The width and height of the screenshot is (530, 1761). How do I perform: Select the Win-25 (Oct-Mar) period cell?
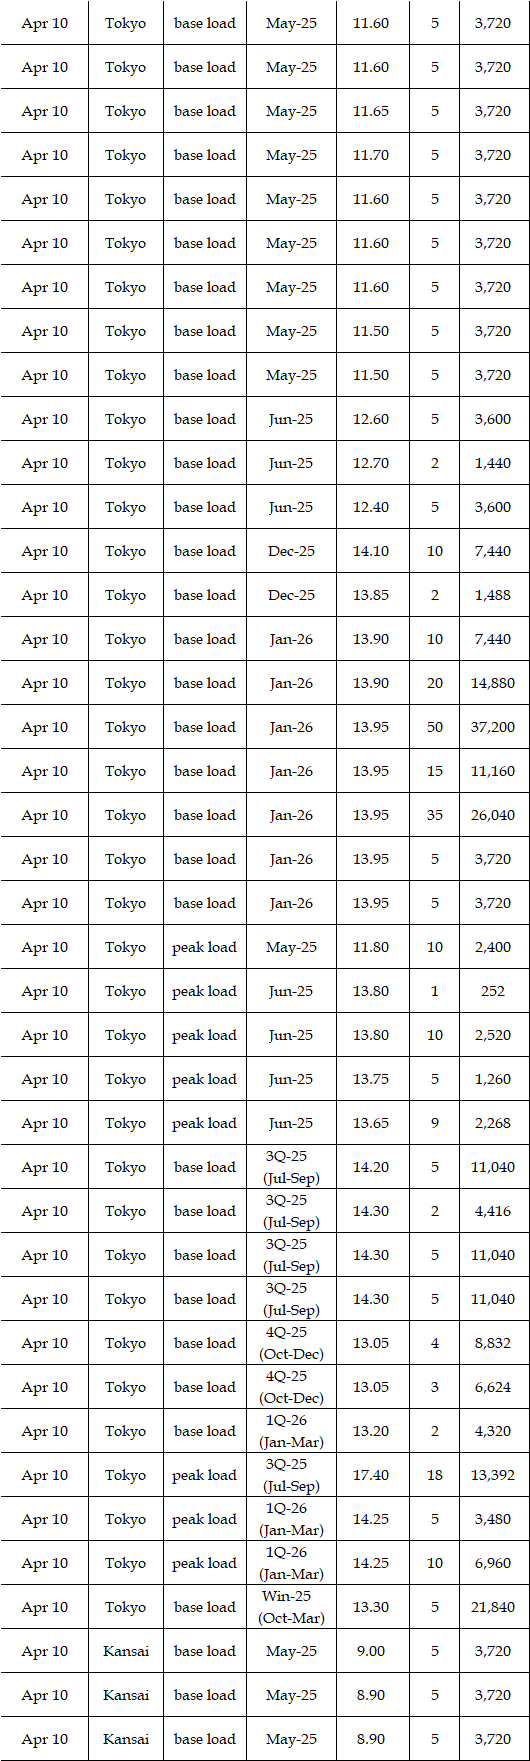[291, 1607]
